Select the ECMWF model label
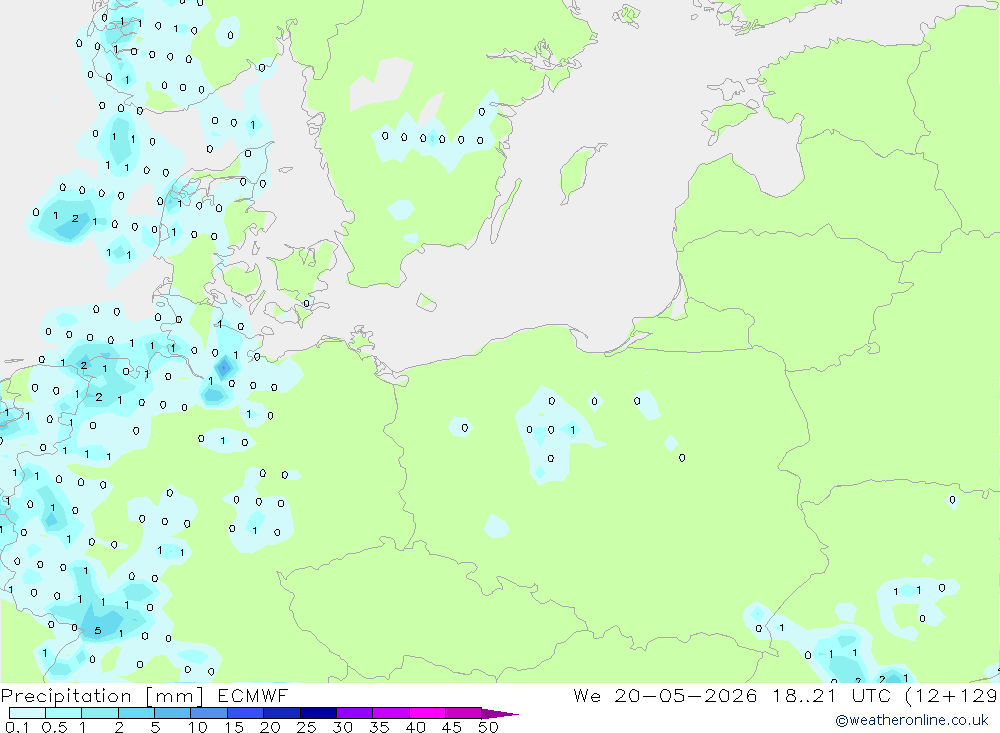1000x733 pixels. 253,695
